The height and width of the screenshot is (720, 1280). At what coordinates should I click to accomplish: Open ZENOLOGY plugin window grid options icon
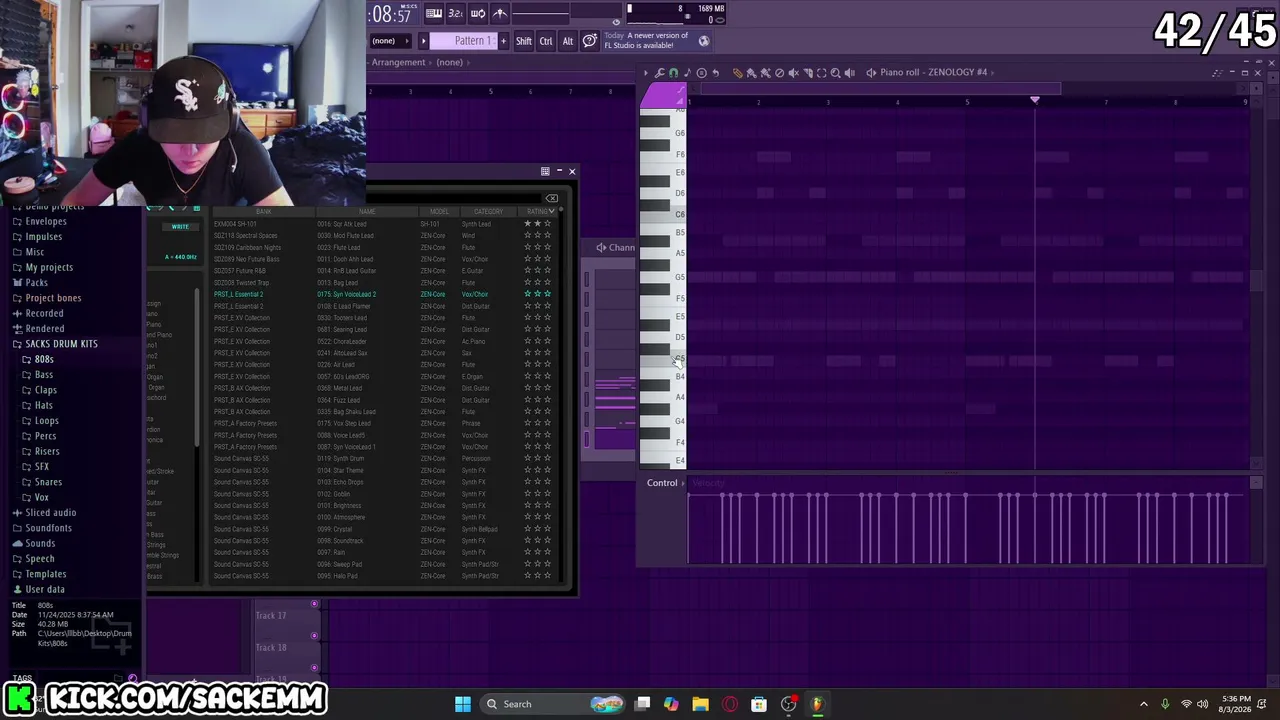click(x=545, y=172)
